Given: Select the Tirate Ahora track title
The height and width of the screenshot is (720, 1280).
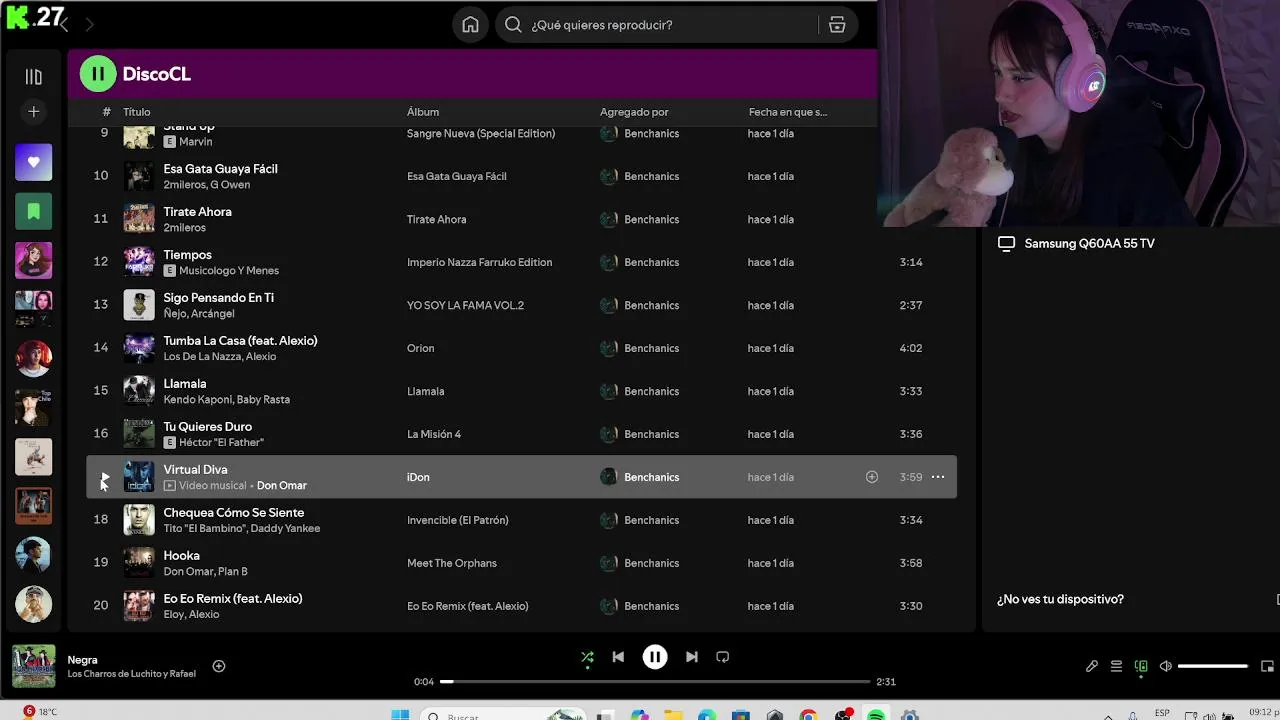Looking at the screenshot, I should pyautogui.click(x=197, y=212).
